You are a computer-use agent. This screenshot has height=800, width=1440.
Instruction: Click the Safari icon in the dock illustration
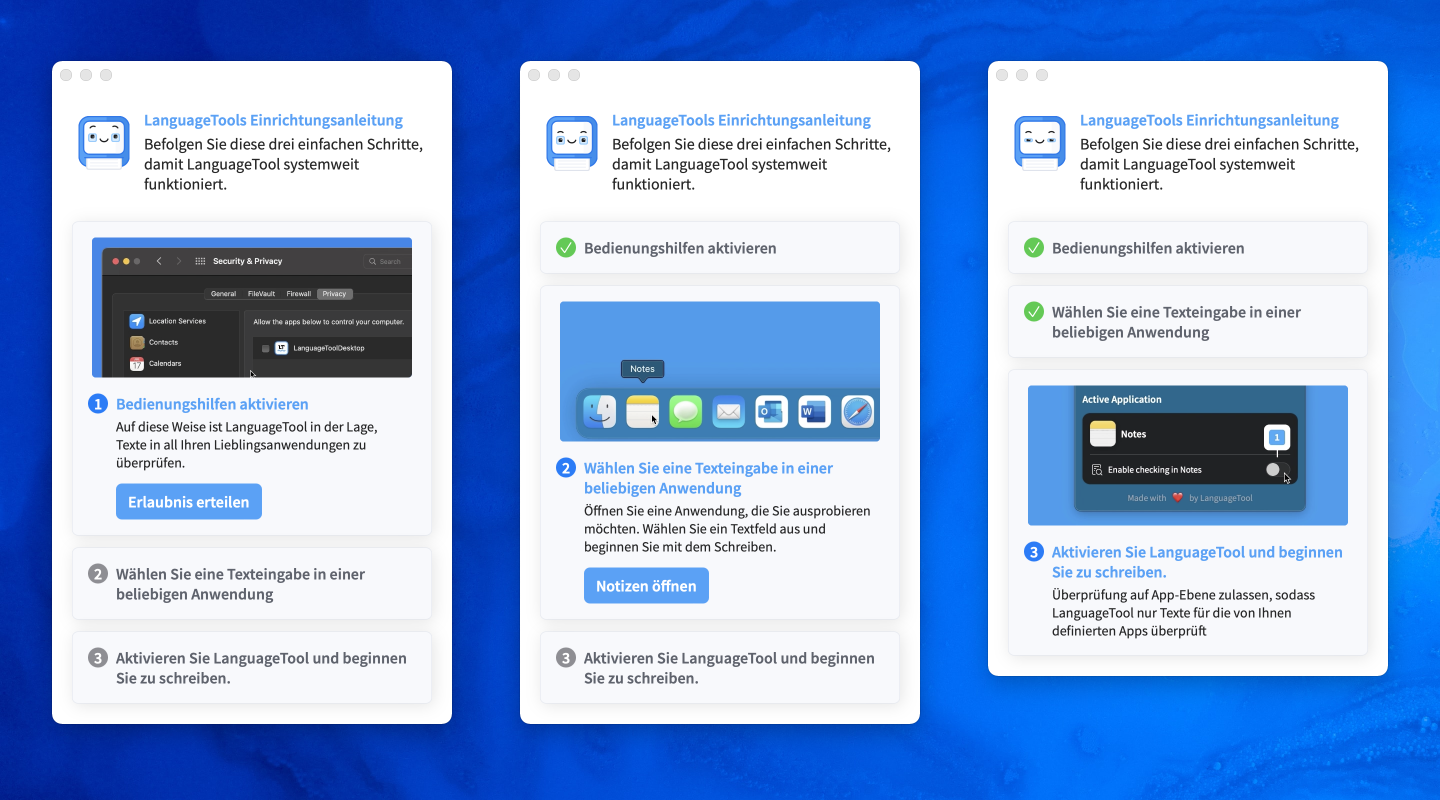pos(858,411)
